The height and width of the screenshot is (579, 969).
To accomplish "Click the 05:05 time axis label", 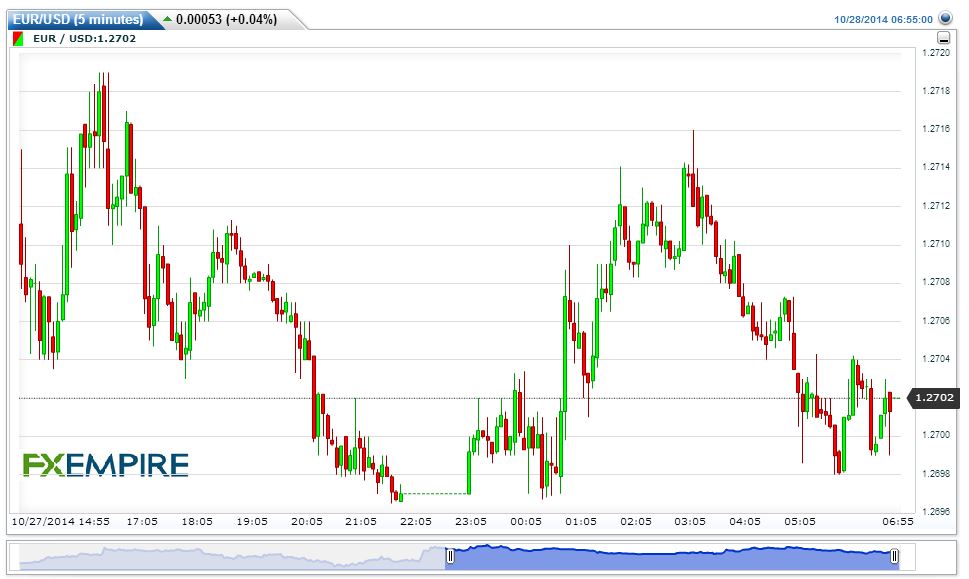I will pyautogui.click(x=800, y=522).
